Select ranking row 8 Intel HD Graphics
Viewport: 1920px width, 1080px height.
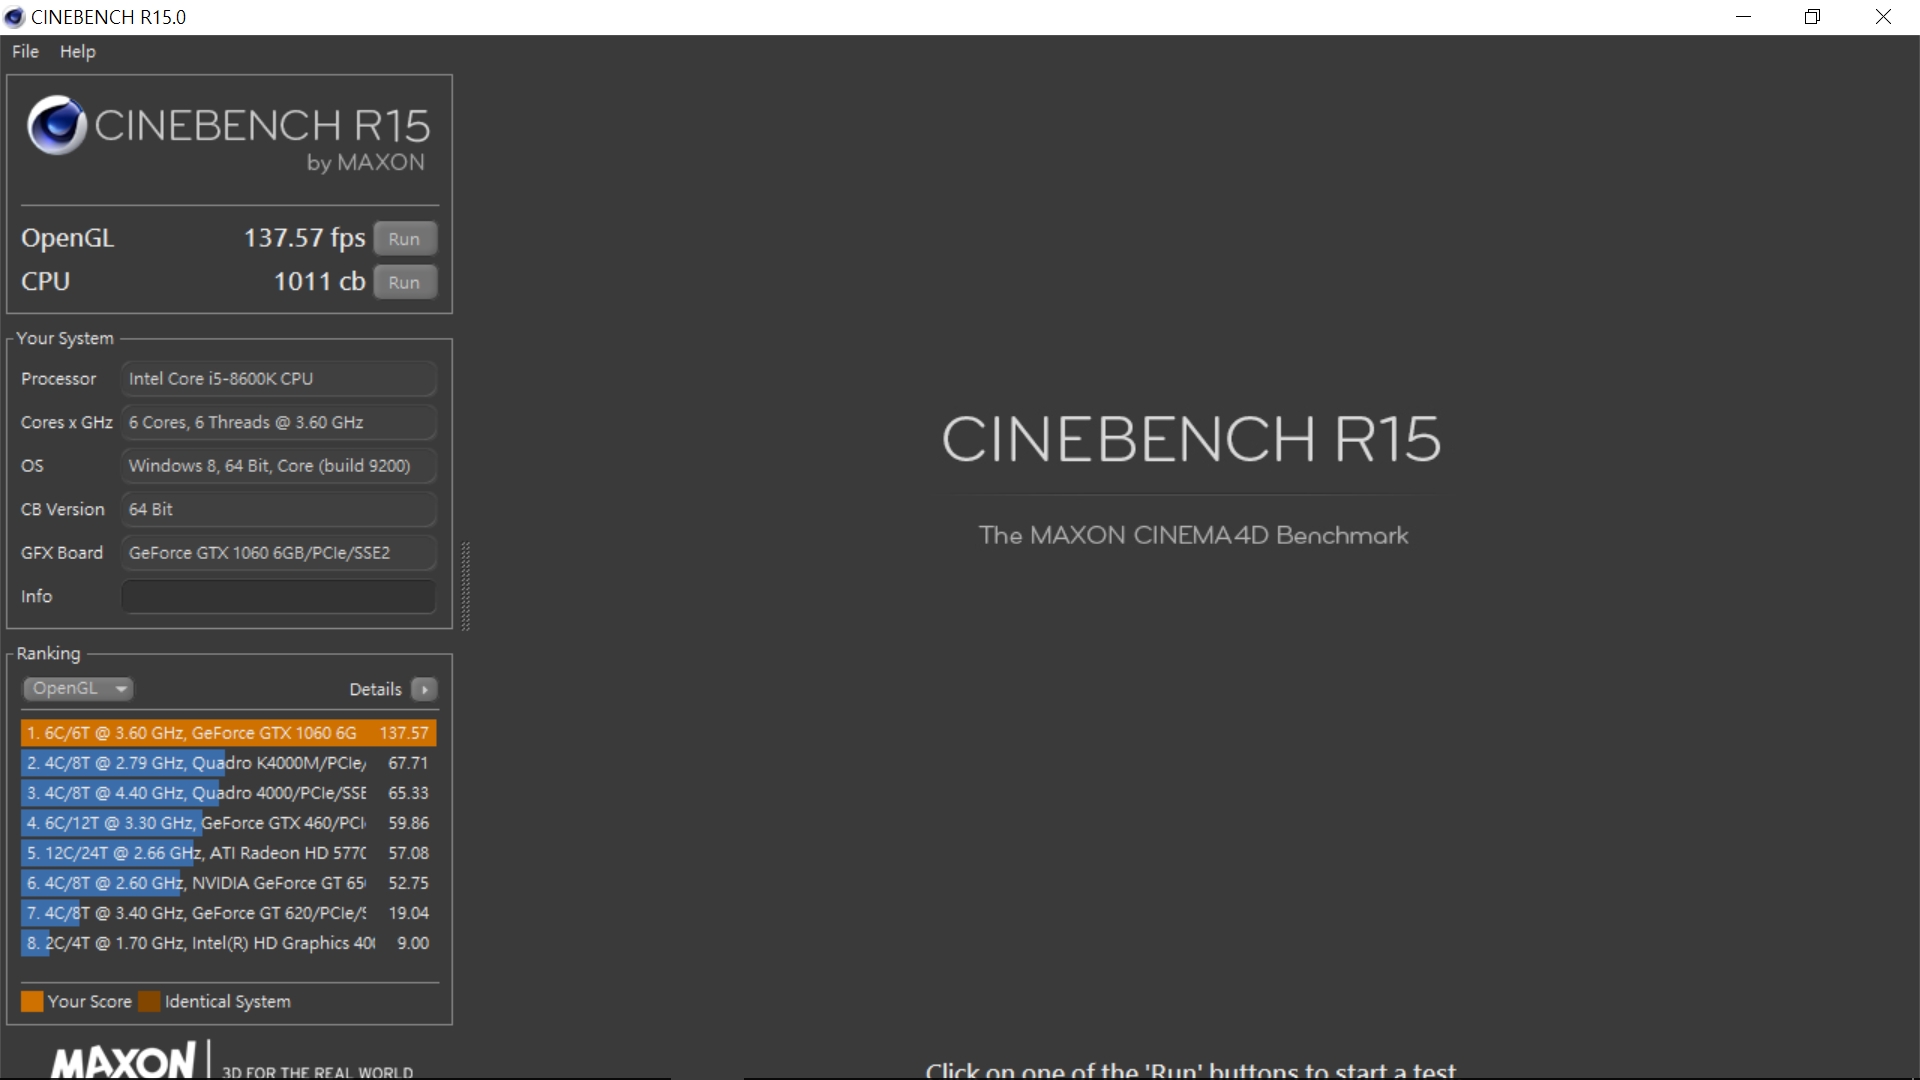point(229,943)
